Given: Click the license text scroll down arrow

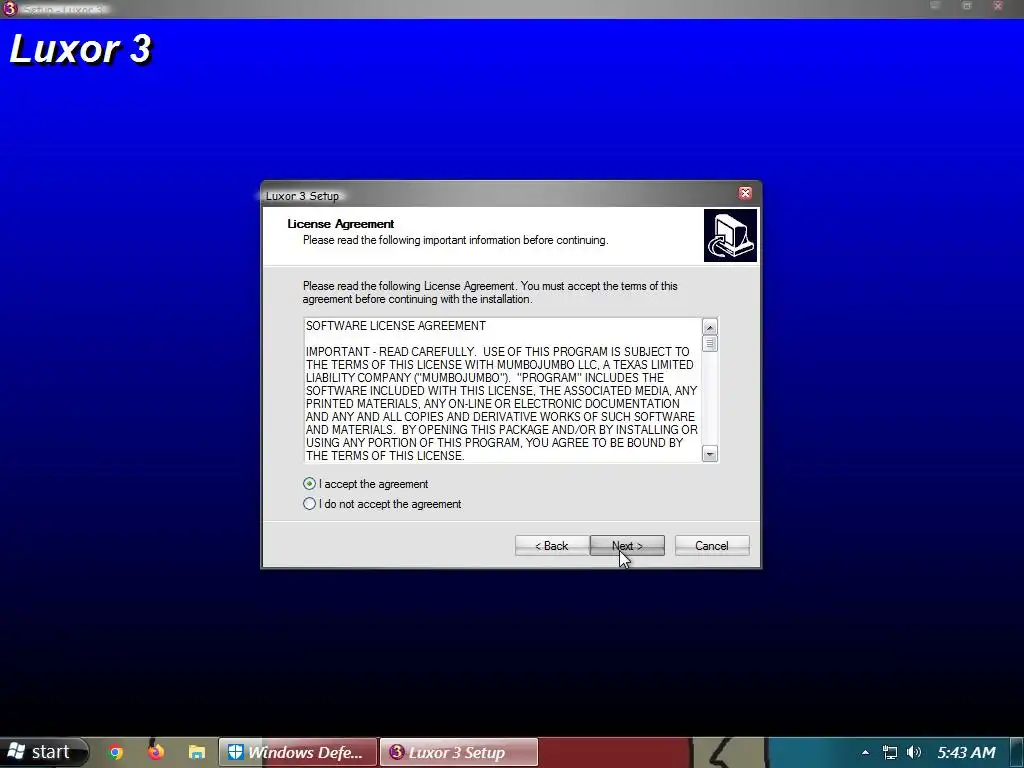Looking at the screenshot, I should (x=710, y=454).
